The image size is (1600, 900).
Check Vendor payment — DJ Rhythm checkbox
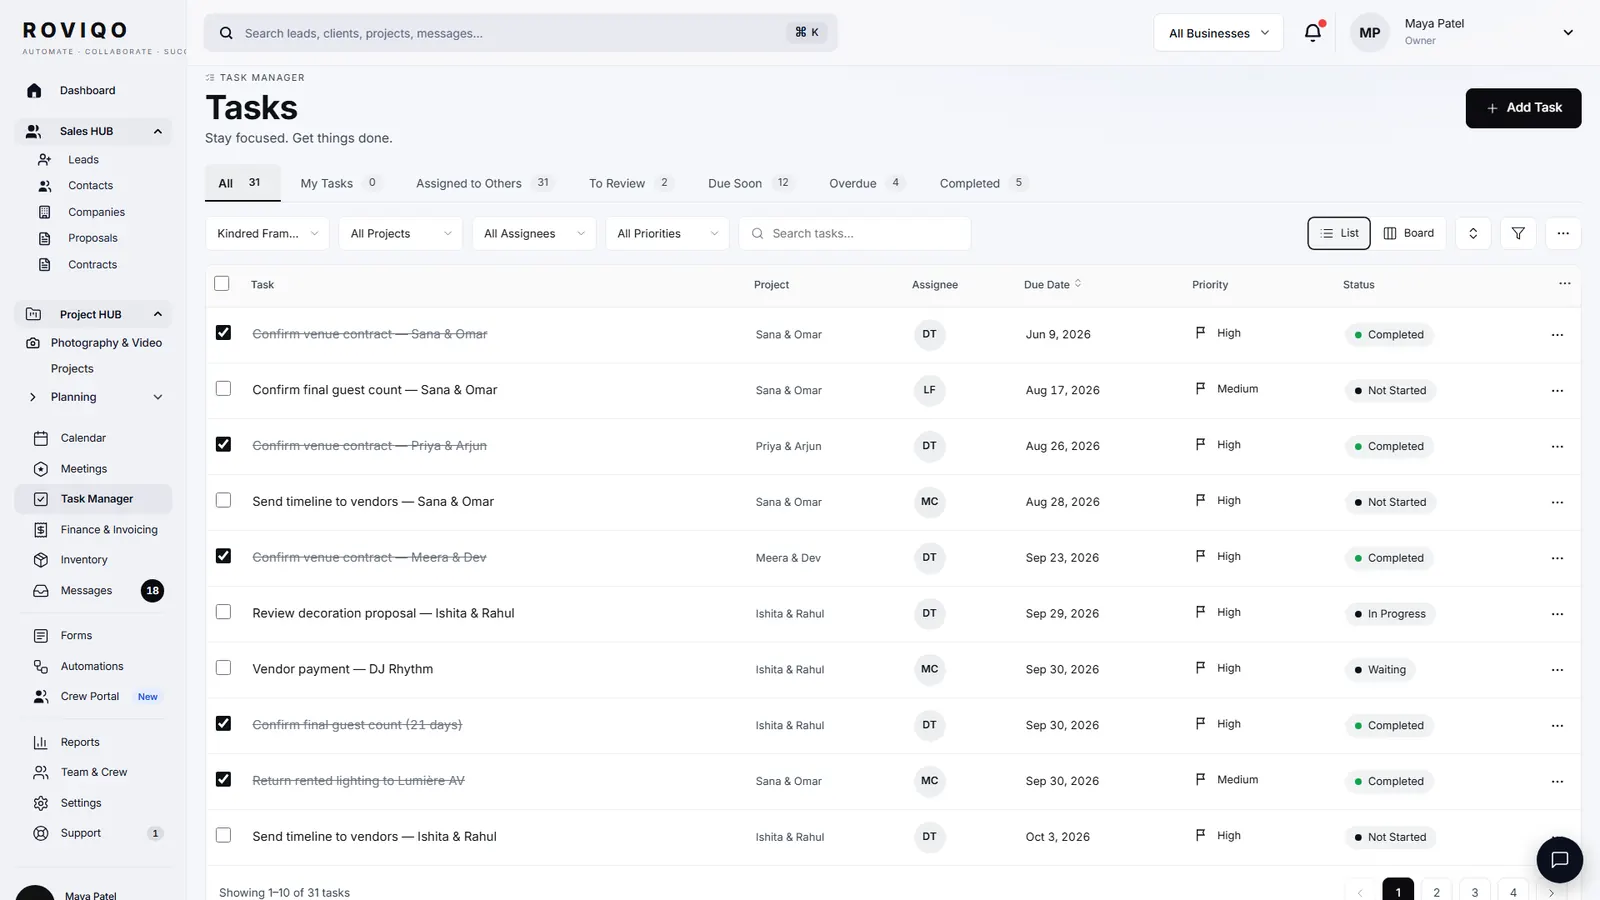coord(223,668)
